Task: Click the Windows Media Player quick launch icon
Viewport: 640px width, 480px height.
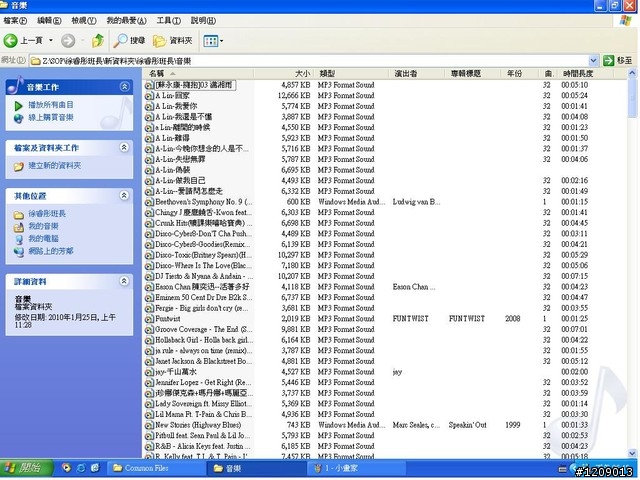Action: 66,468
